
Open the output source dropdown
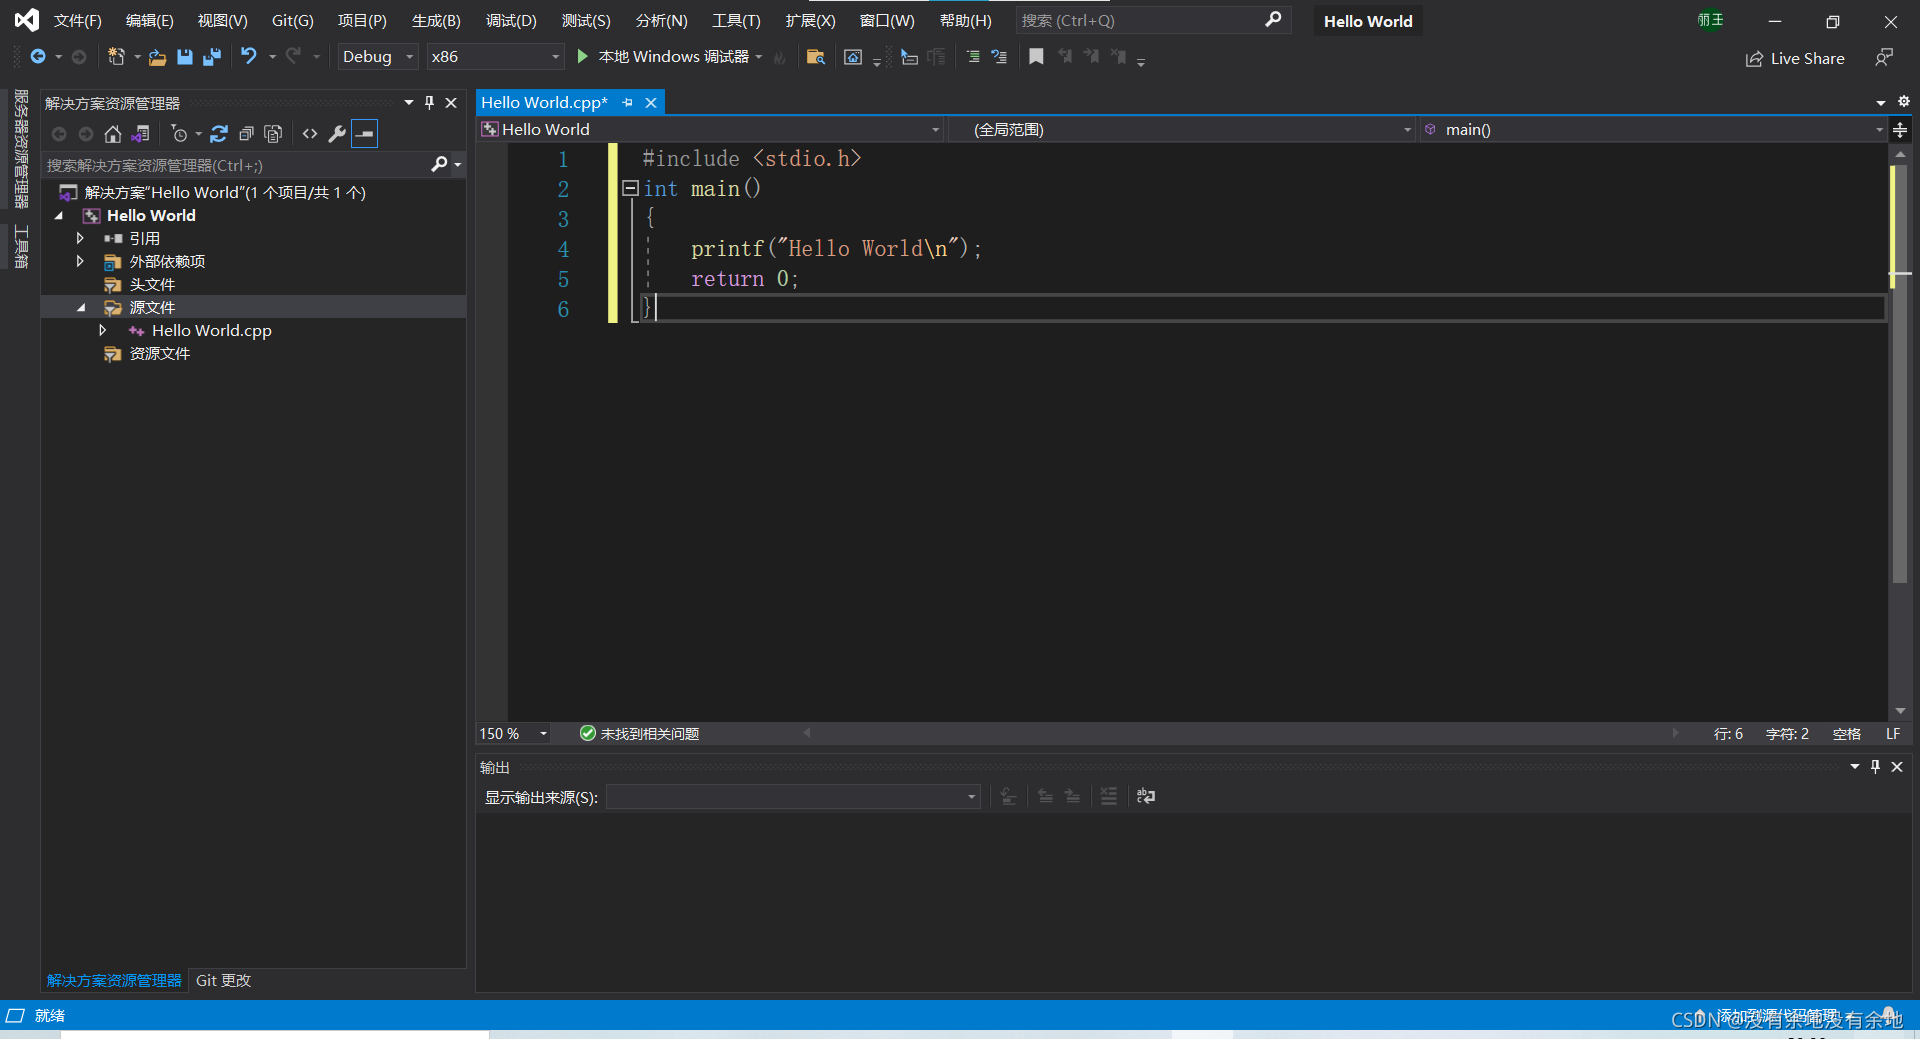[793, 796]
